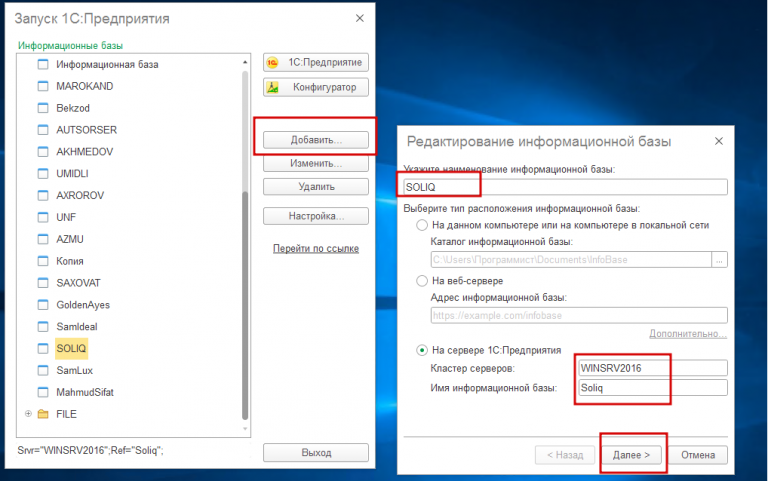Select the AKHMEDOV list entry
The height and width of the screenshot is (481, 768).
(x=85, y=152)
